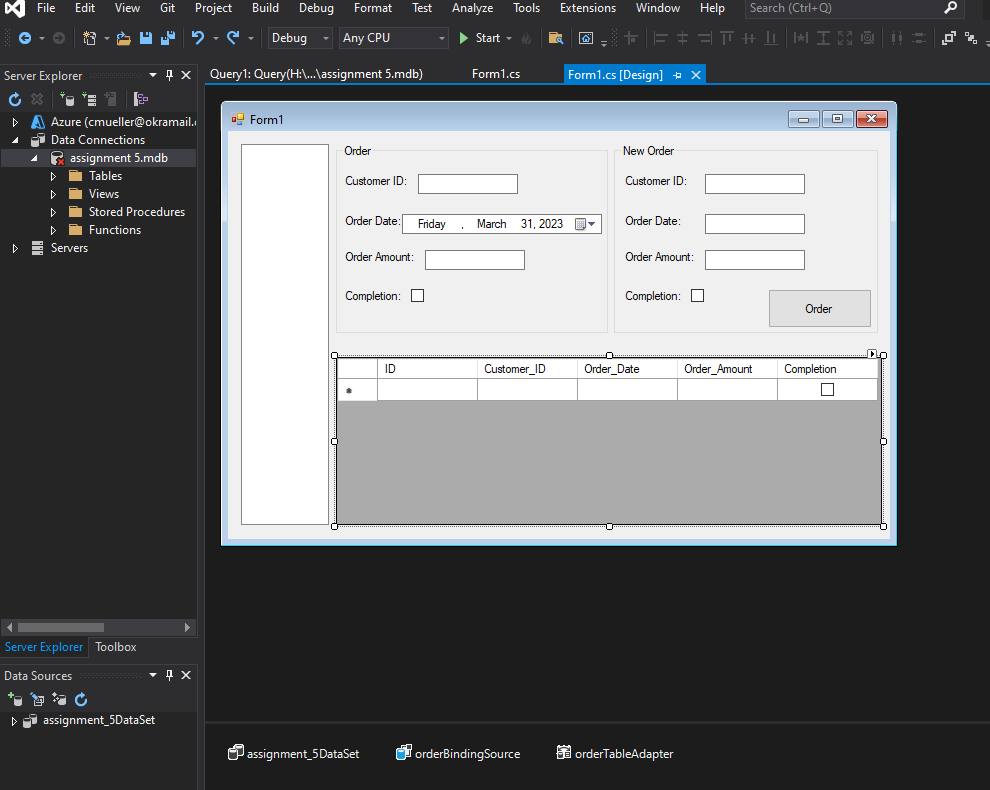Check the Completion box under New Order
Screen dimensions: 990x790
[x=698, y=296]
